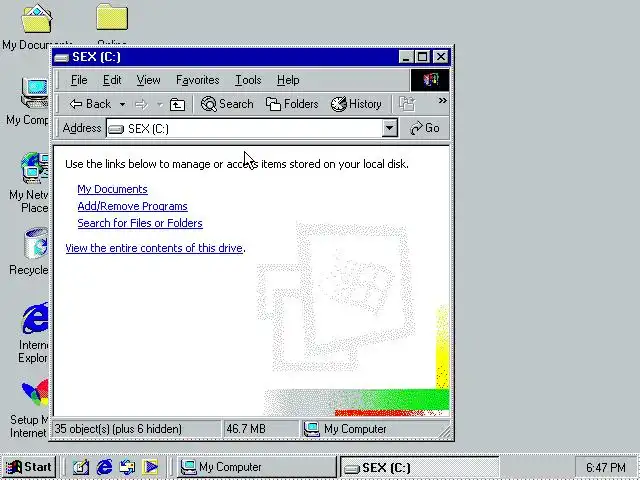The width and height of the screenshot is (640, 480).
Task: Open the Search pane from toolbar
Action: tap(227, 104)
